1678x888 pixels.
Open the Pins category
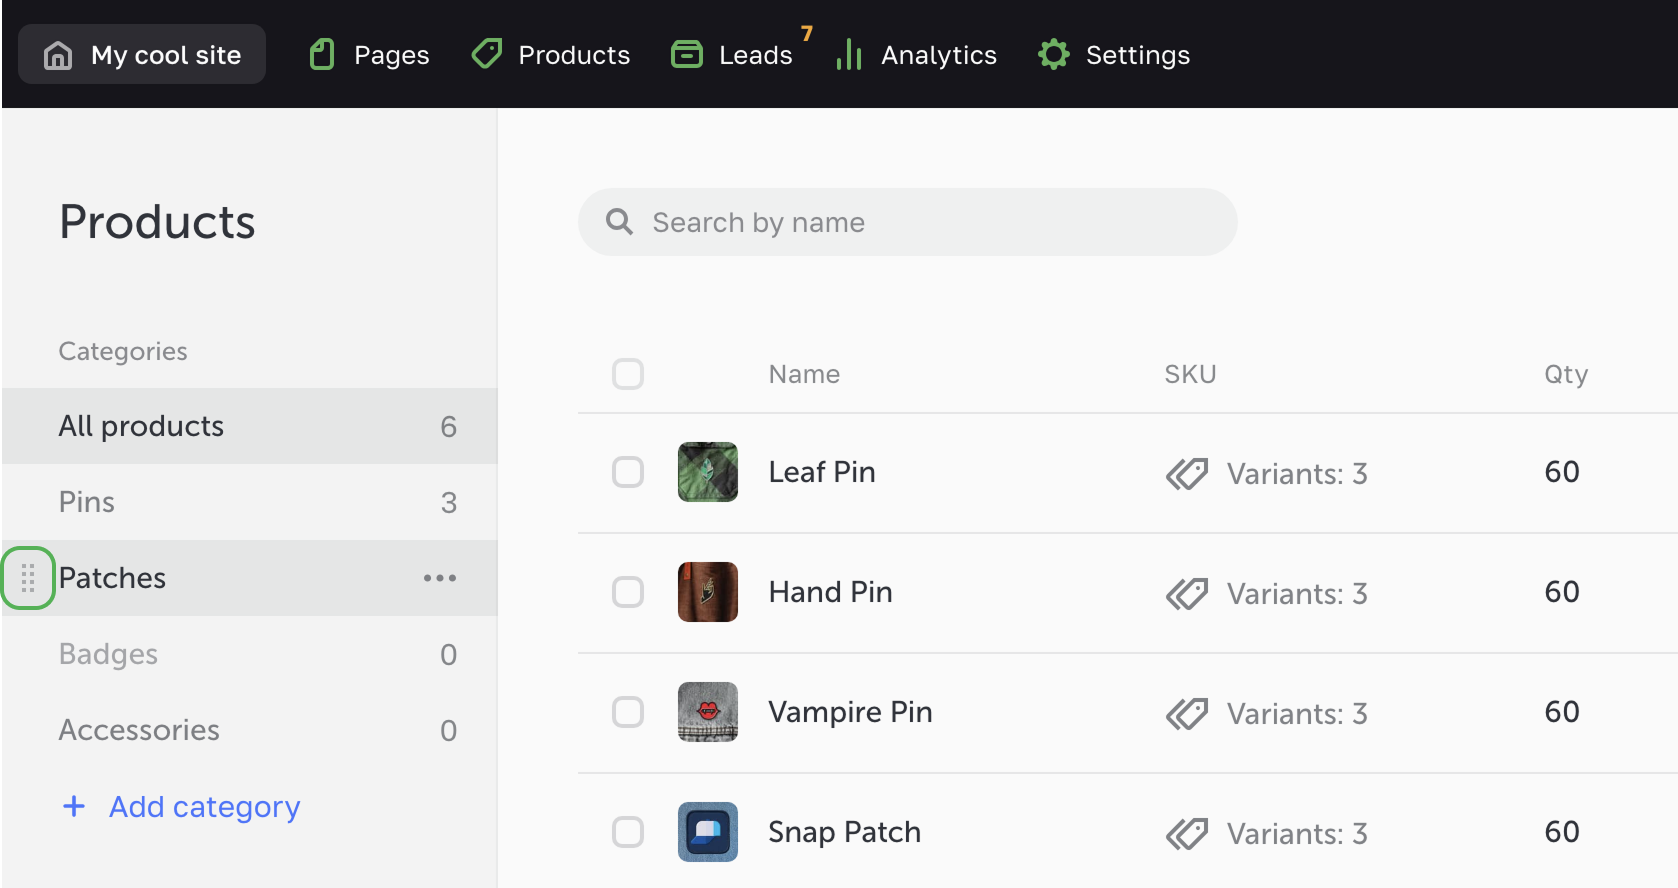[x=87, y=502]
